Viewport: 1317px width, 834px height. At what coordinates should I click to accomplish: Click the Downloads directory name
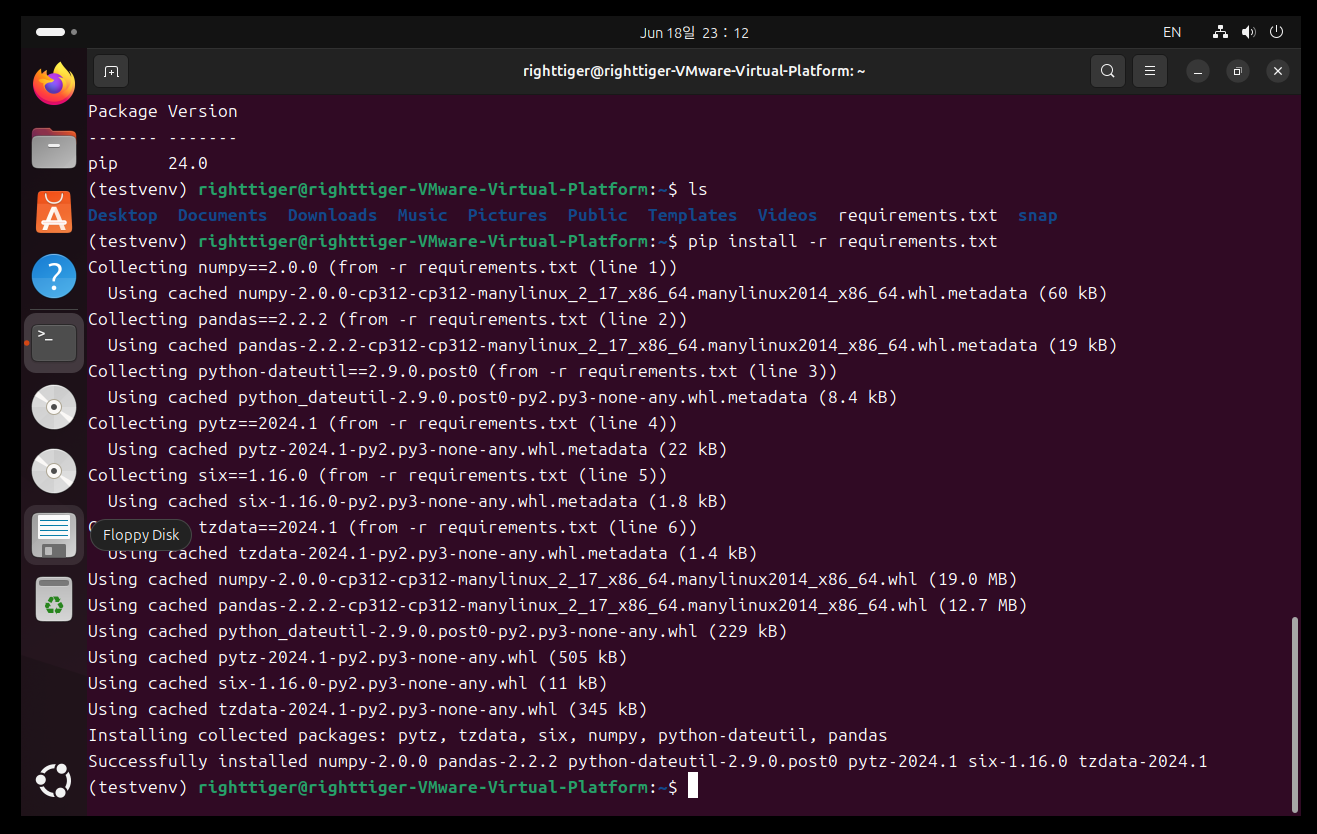point(333,215)
